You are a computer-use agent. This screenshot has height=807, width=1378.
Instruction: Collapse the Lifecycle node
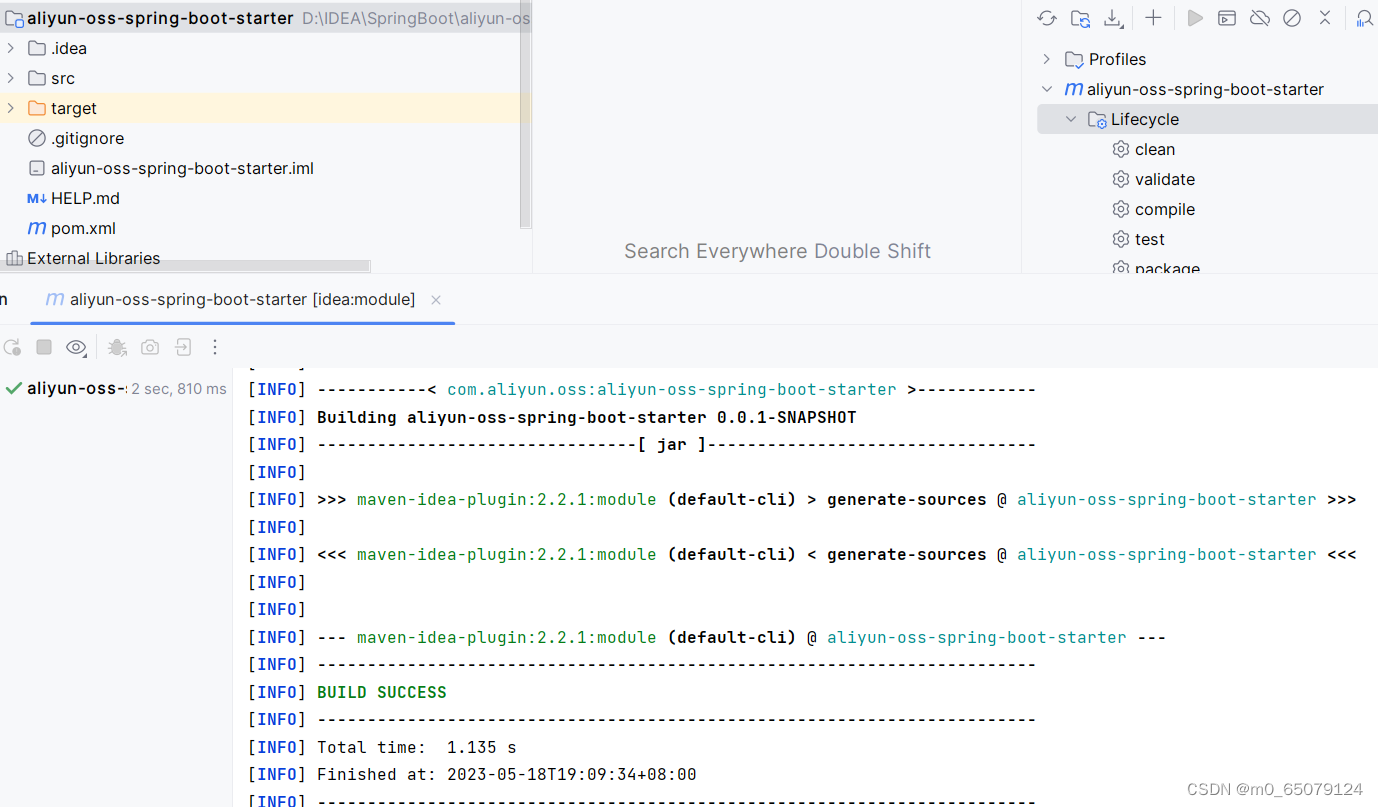1071,119
